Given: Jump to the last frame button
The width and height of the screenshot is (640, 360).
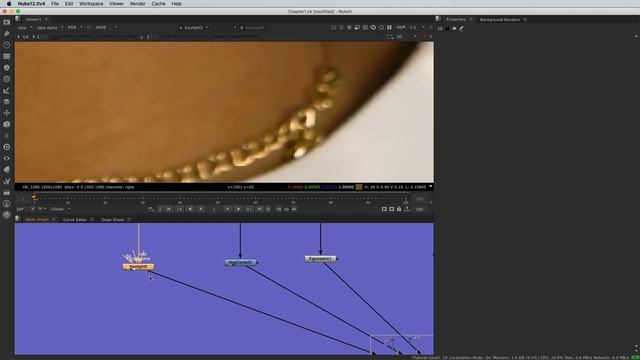Looking at the screenshot, I should 260,209.
